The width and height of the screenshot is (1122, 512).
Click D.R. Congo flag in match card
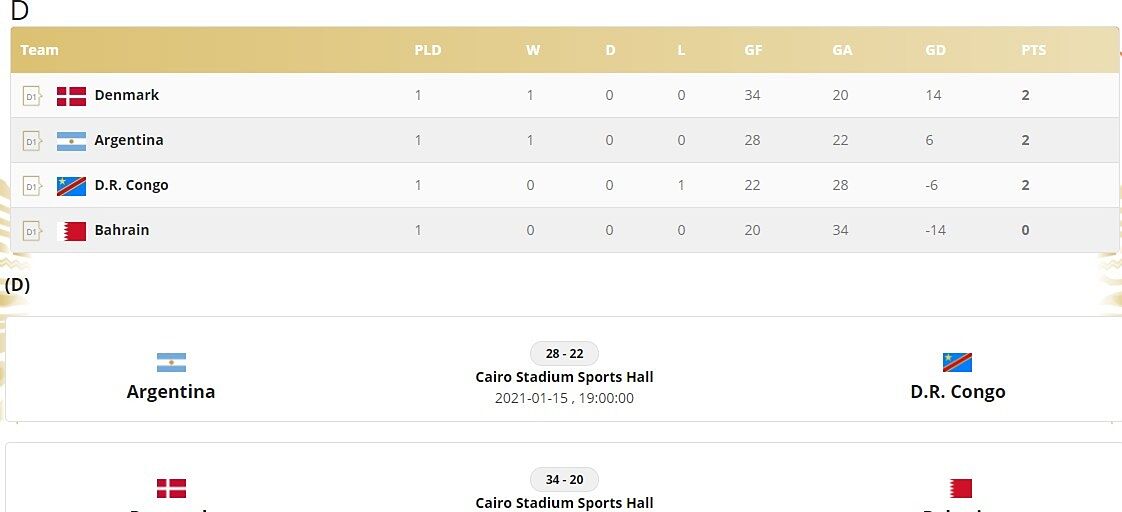pyautogui.click(x=957, y=363)
